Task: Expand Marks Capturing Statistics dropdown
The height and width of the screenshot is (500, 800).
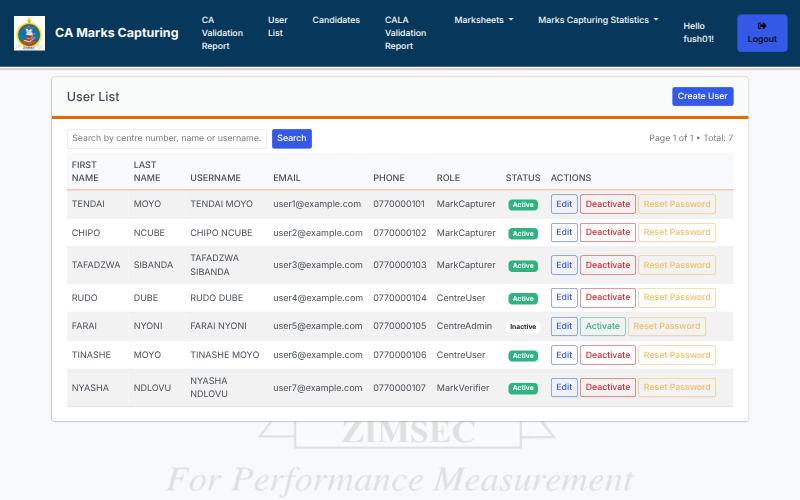Action: (598, 20)
